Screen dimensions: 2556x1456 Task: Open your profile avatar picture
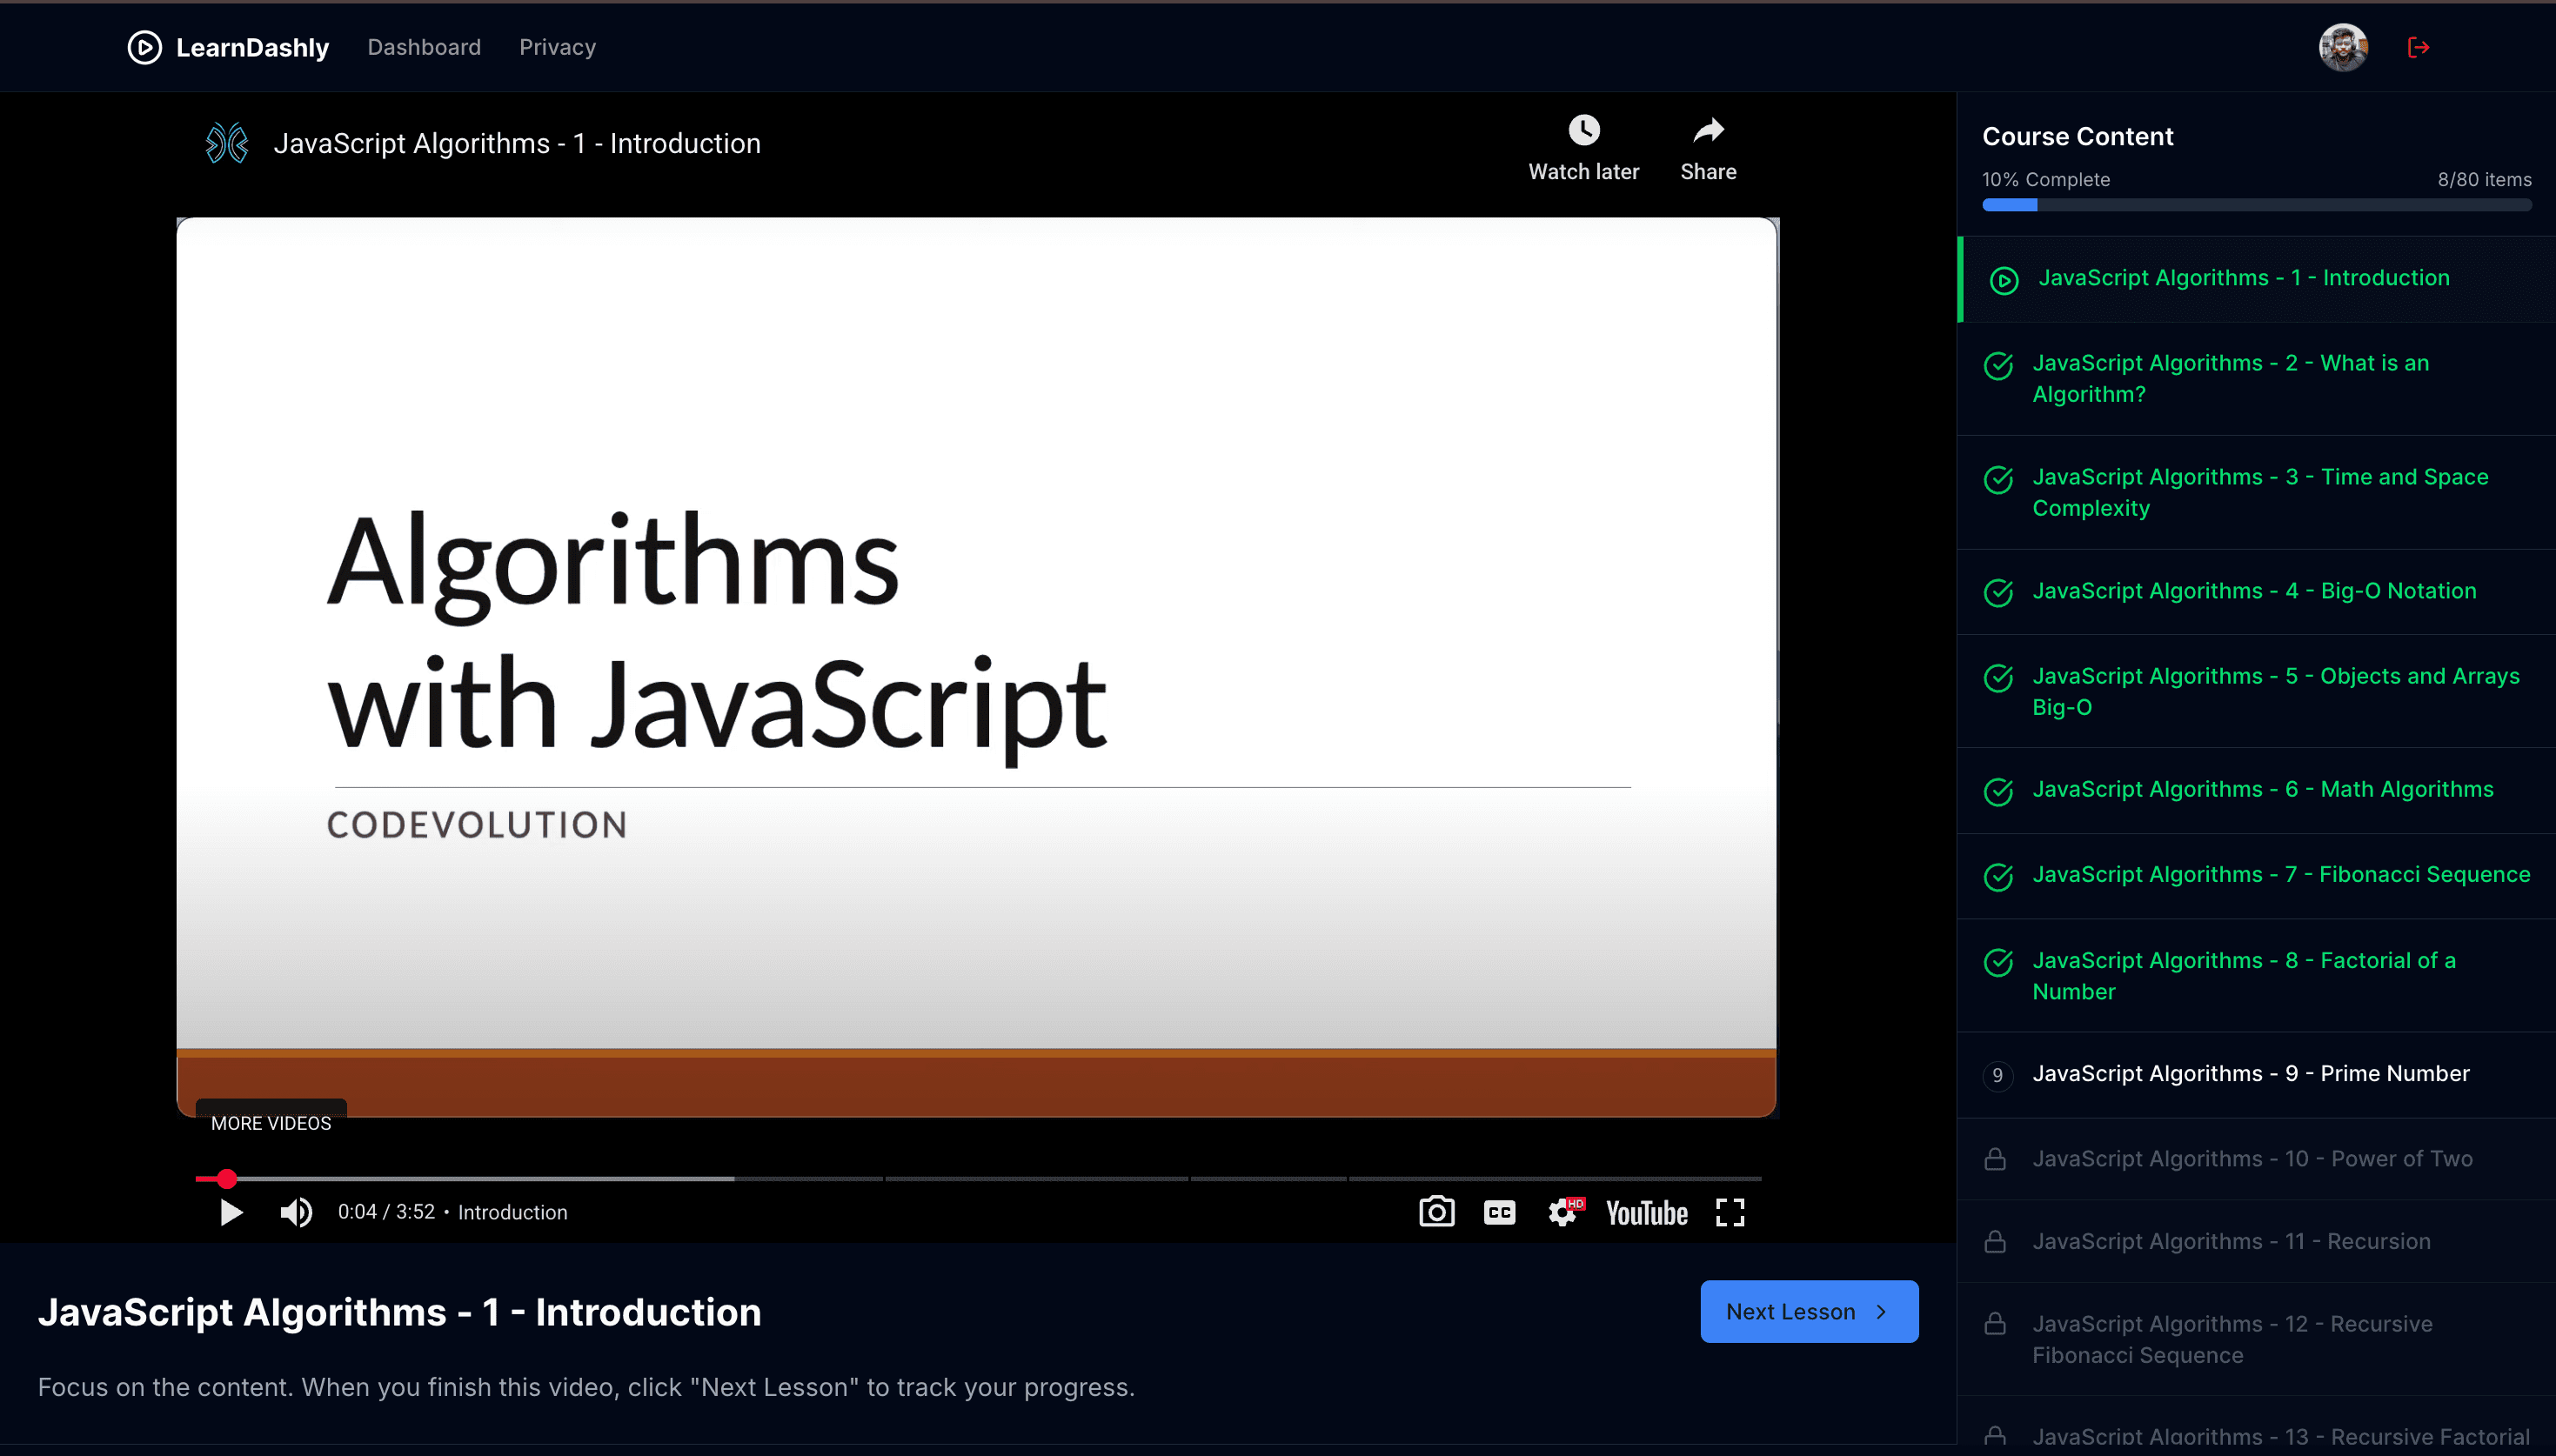tap(2343, 47)
